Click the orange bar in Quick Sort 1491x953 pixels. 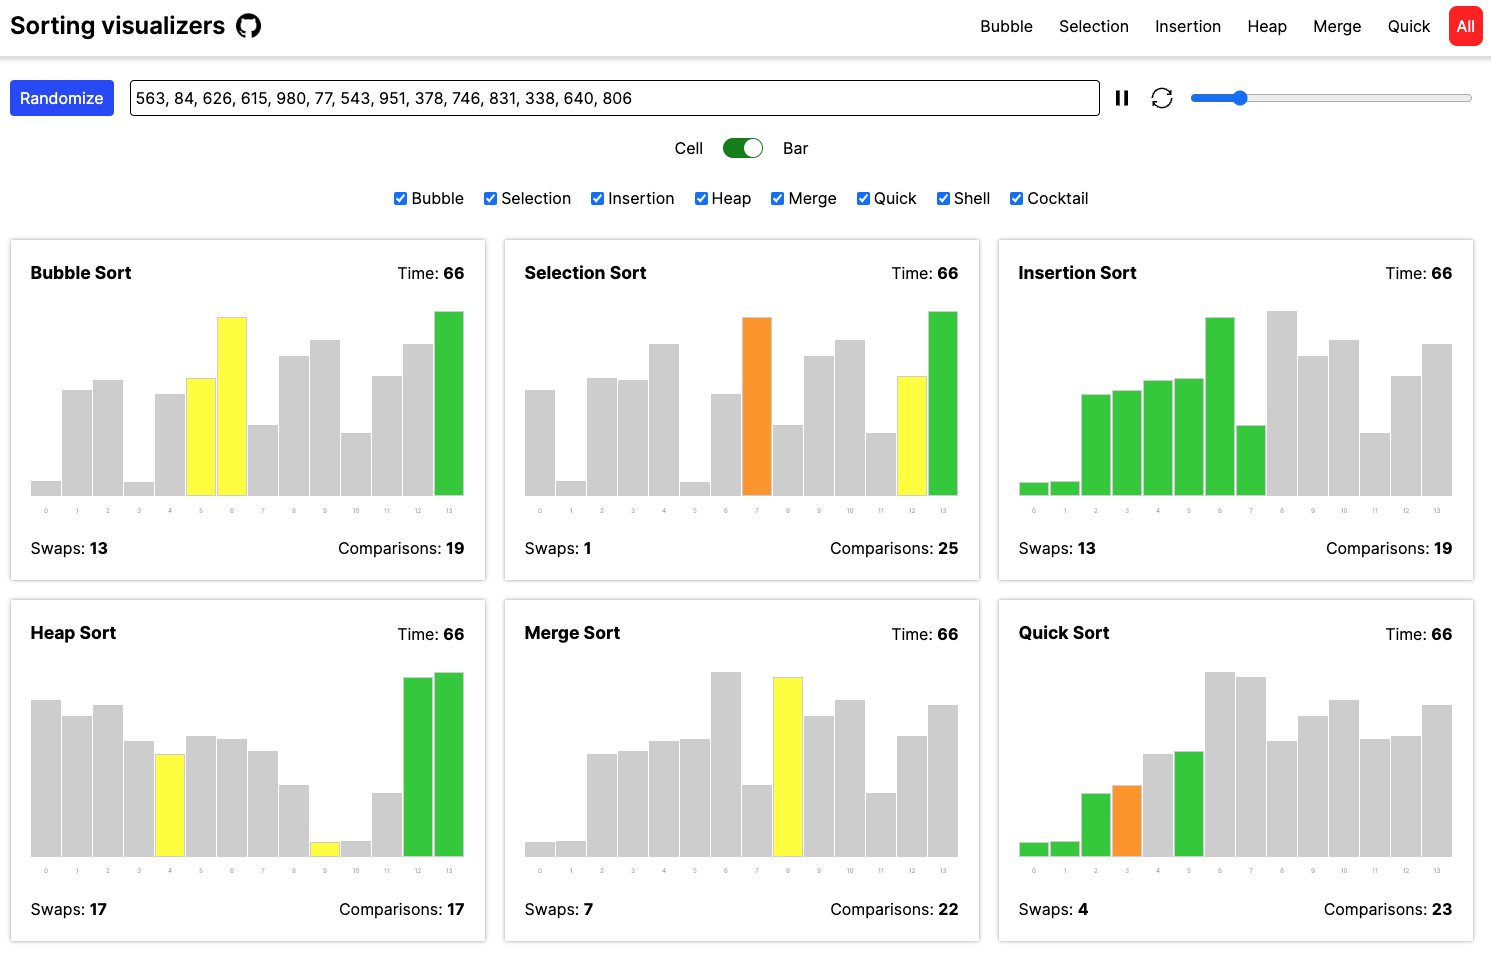point(1127,821)
